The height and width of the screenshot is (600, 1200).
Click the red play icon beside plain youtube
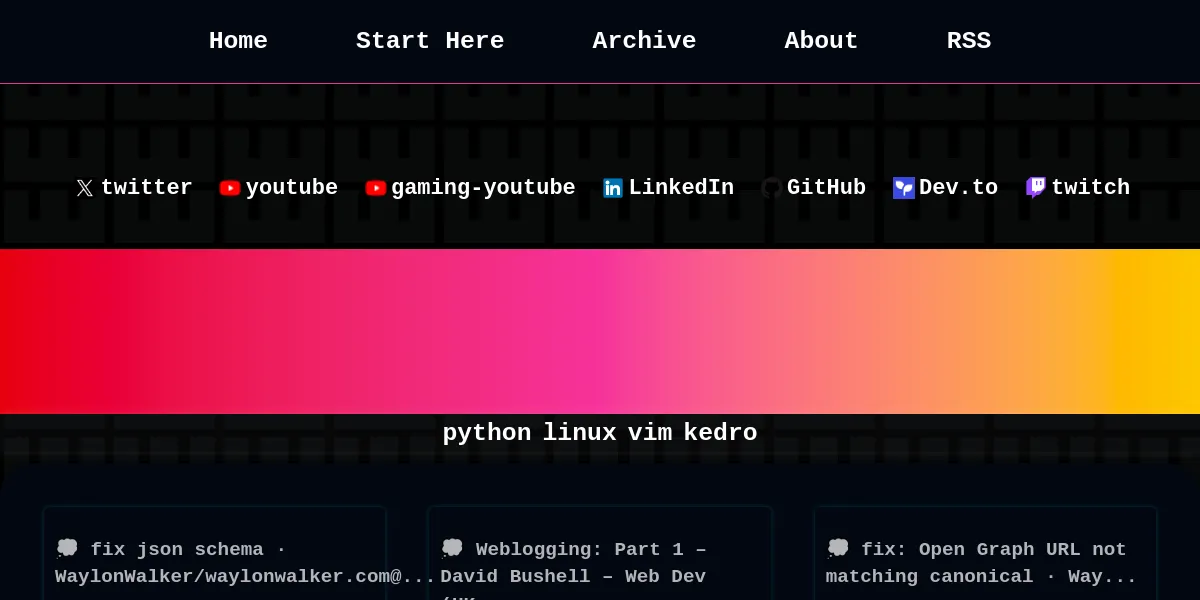[230, 188]
